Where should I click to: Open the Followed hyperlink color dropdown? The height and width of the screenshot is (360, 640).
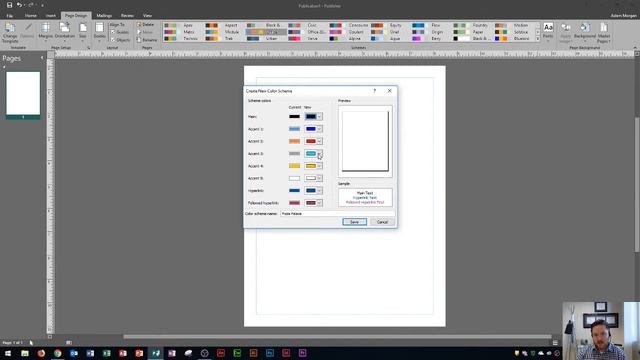[319, 203]
